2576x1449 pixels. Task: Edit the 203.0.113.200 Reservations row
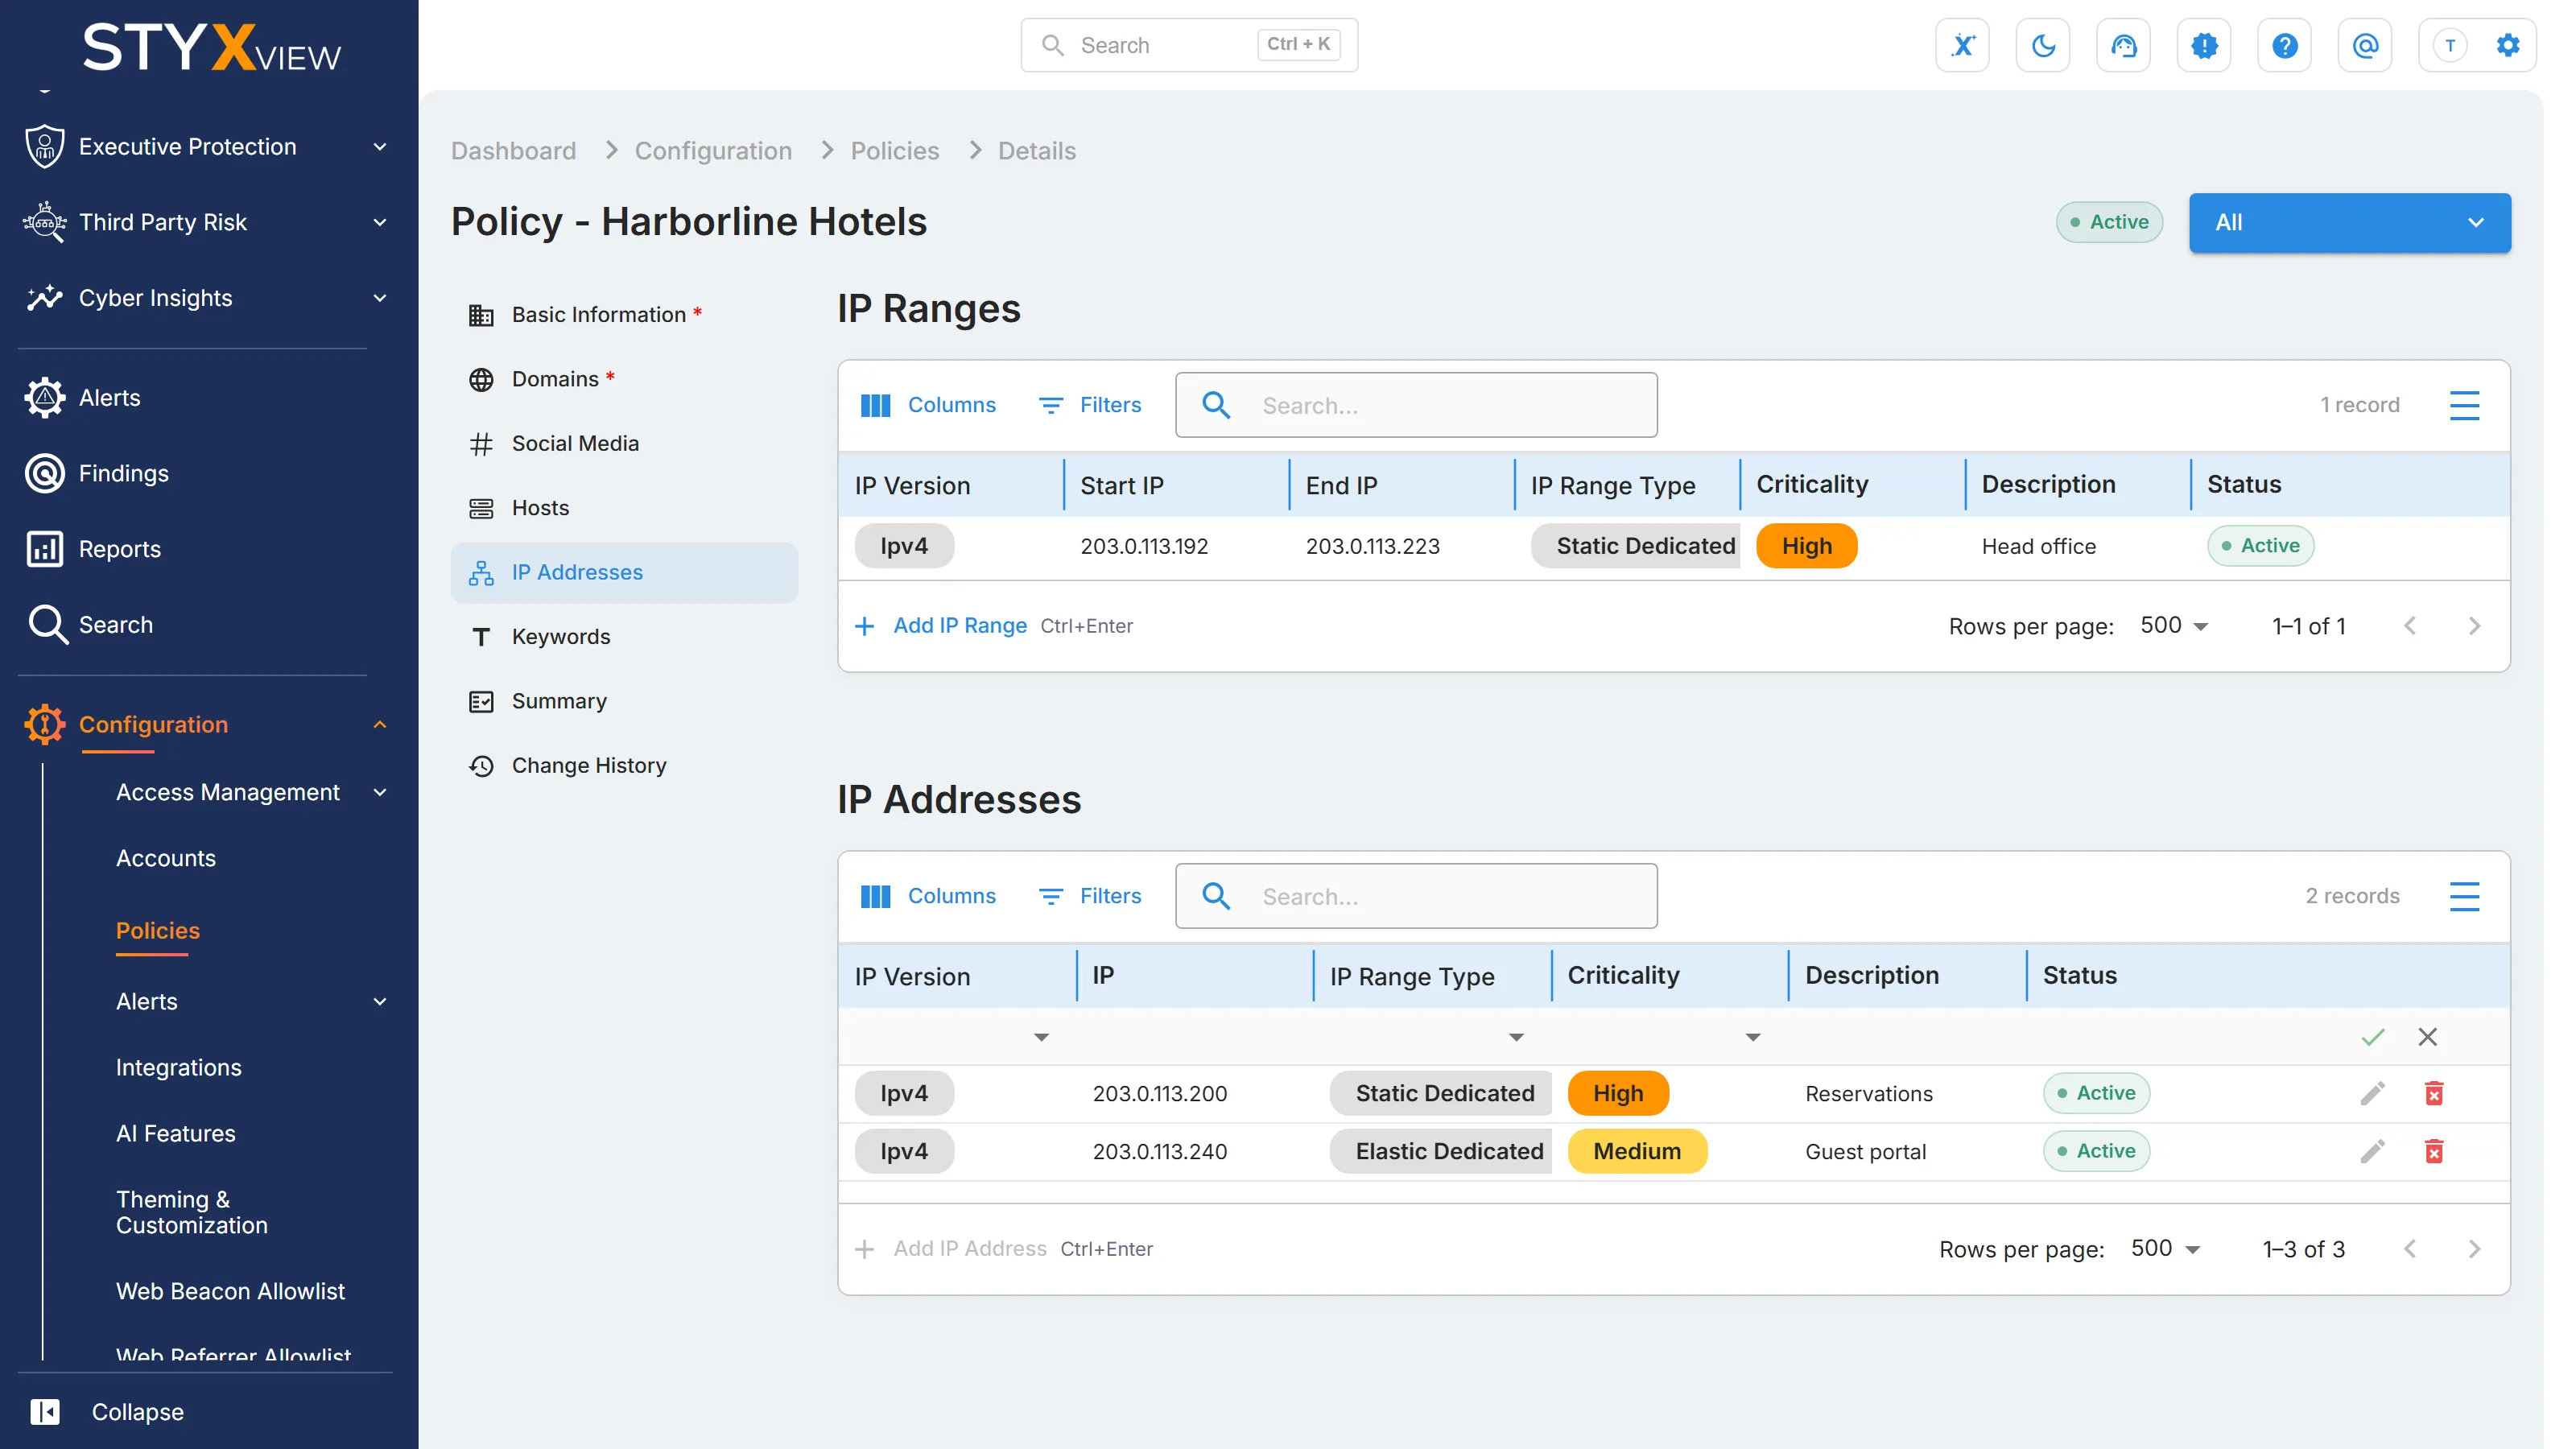click(2372, 1093)
